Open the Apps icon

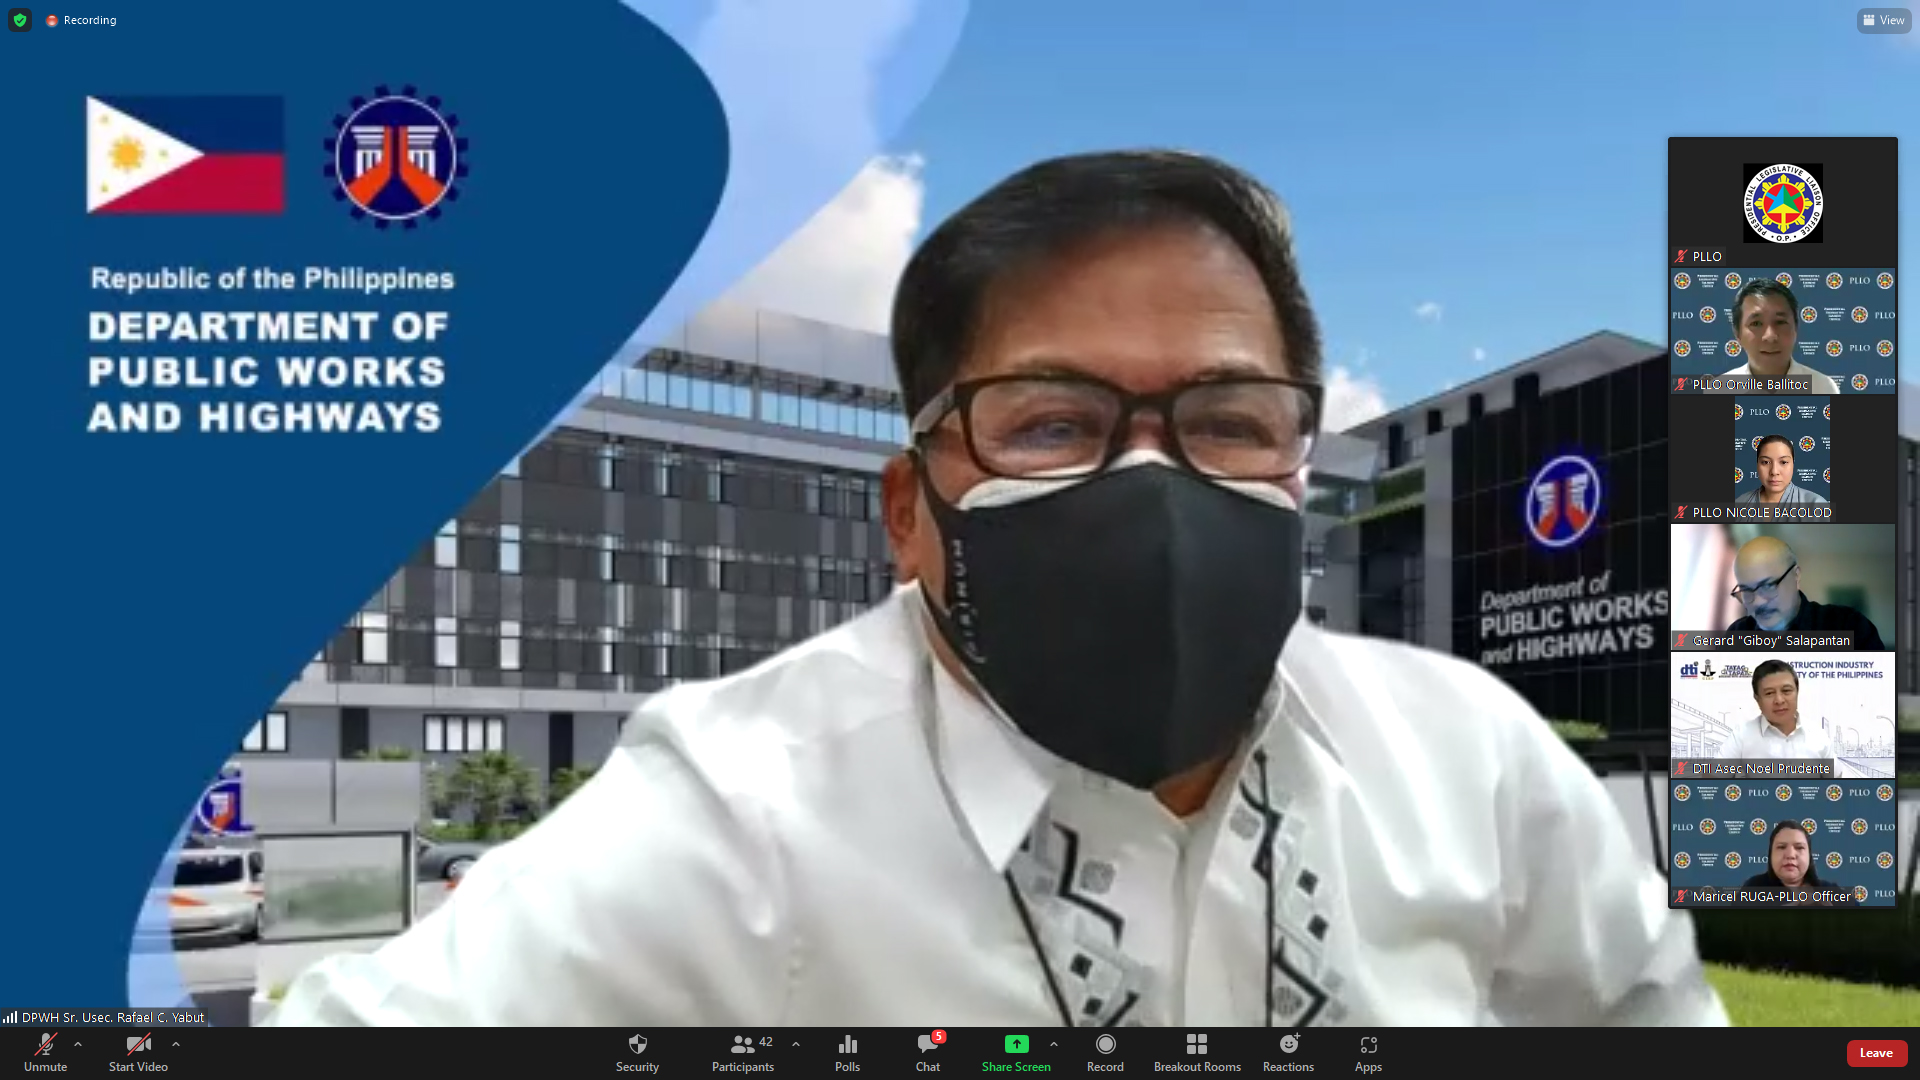tap(1368, 1045)
